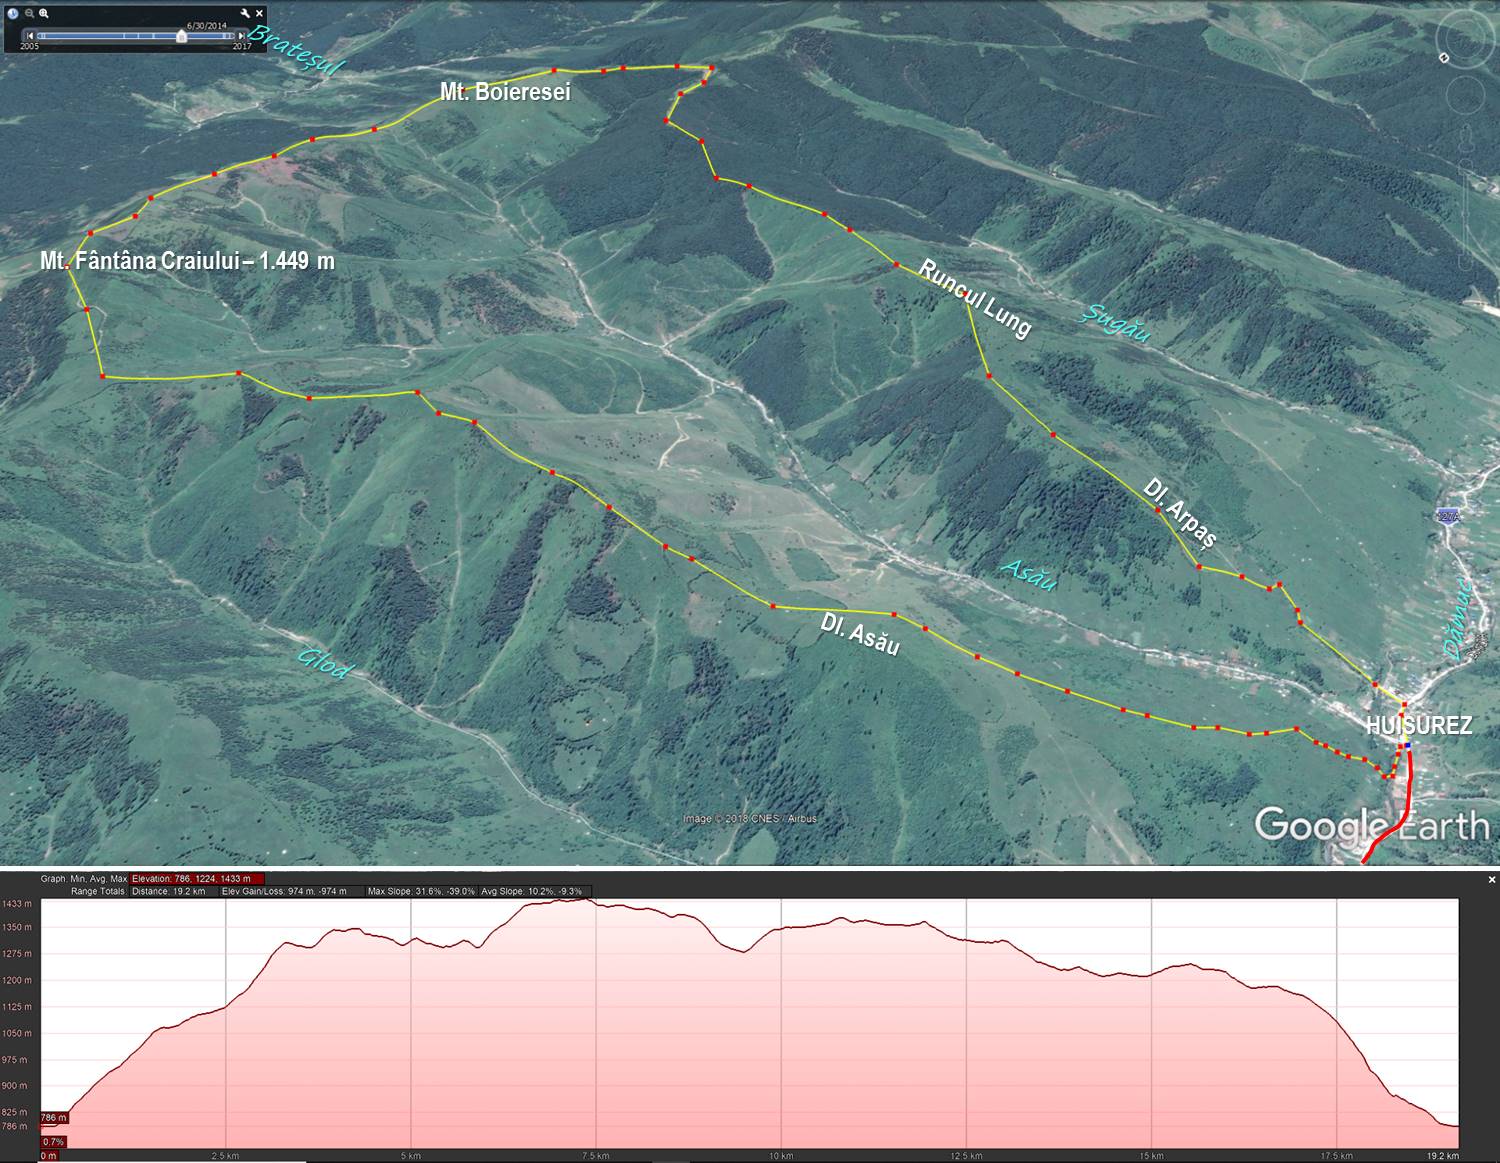Click the Max Slope statistic
This screenshot has width=1500, height=1163.
click(421, 891)
